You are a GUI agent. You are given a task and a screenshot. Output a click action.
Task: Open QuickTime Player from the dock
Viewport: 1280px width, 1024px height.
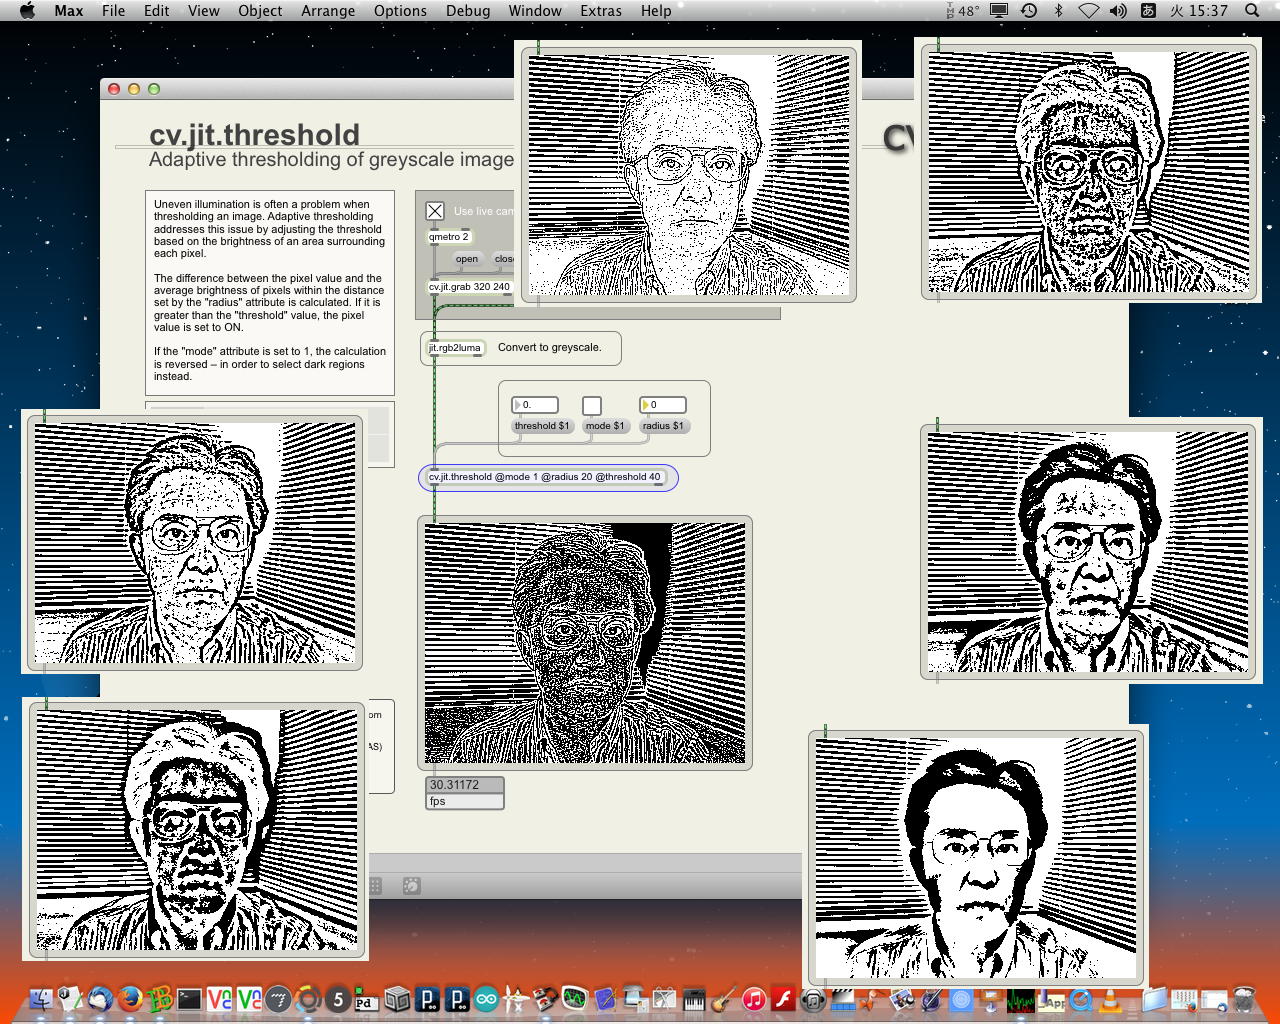(x=1081, y=998)
